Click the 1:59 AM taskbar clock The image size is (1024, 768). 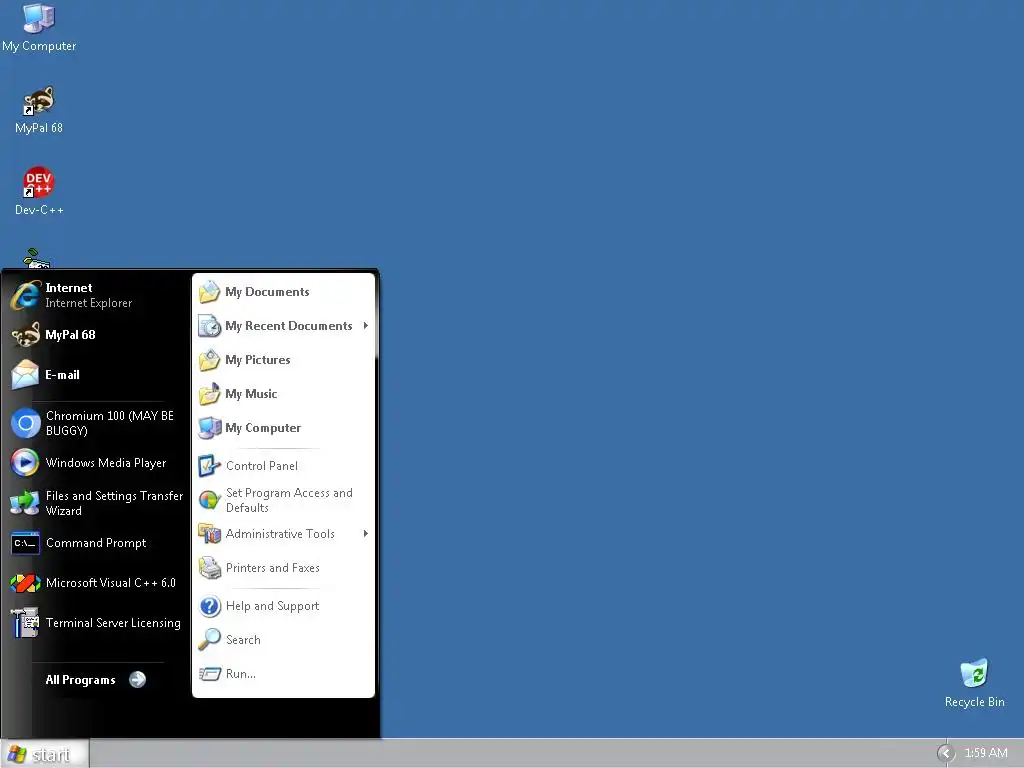pyautogui.click(x=985, y=753)
